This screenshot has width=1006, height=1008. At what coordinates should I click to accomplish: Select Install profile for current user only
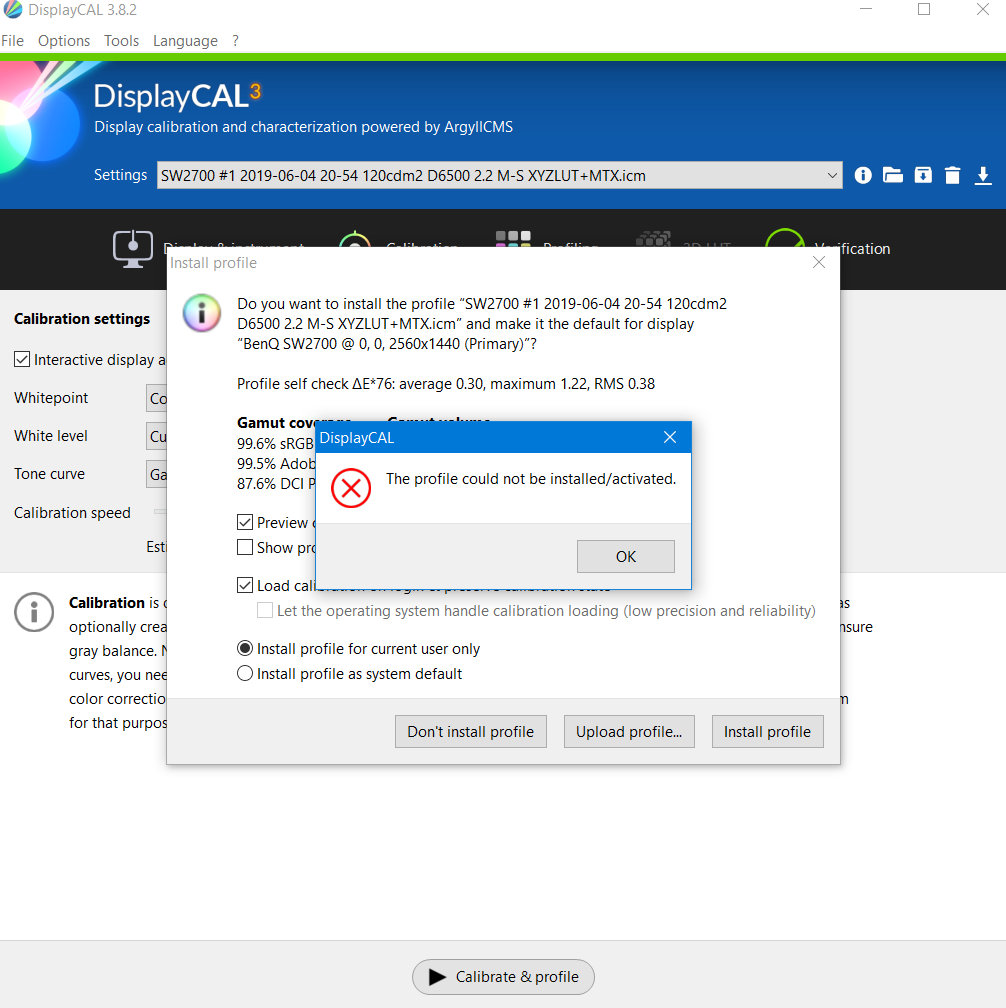pos(245,648)
